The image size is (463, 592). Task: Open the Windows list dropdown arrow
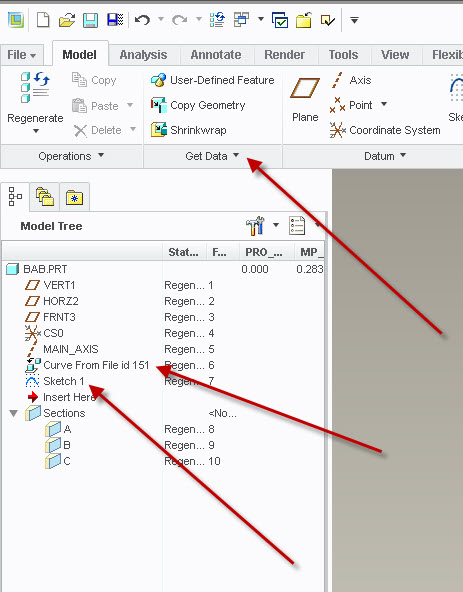click(261, 18)
